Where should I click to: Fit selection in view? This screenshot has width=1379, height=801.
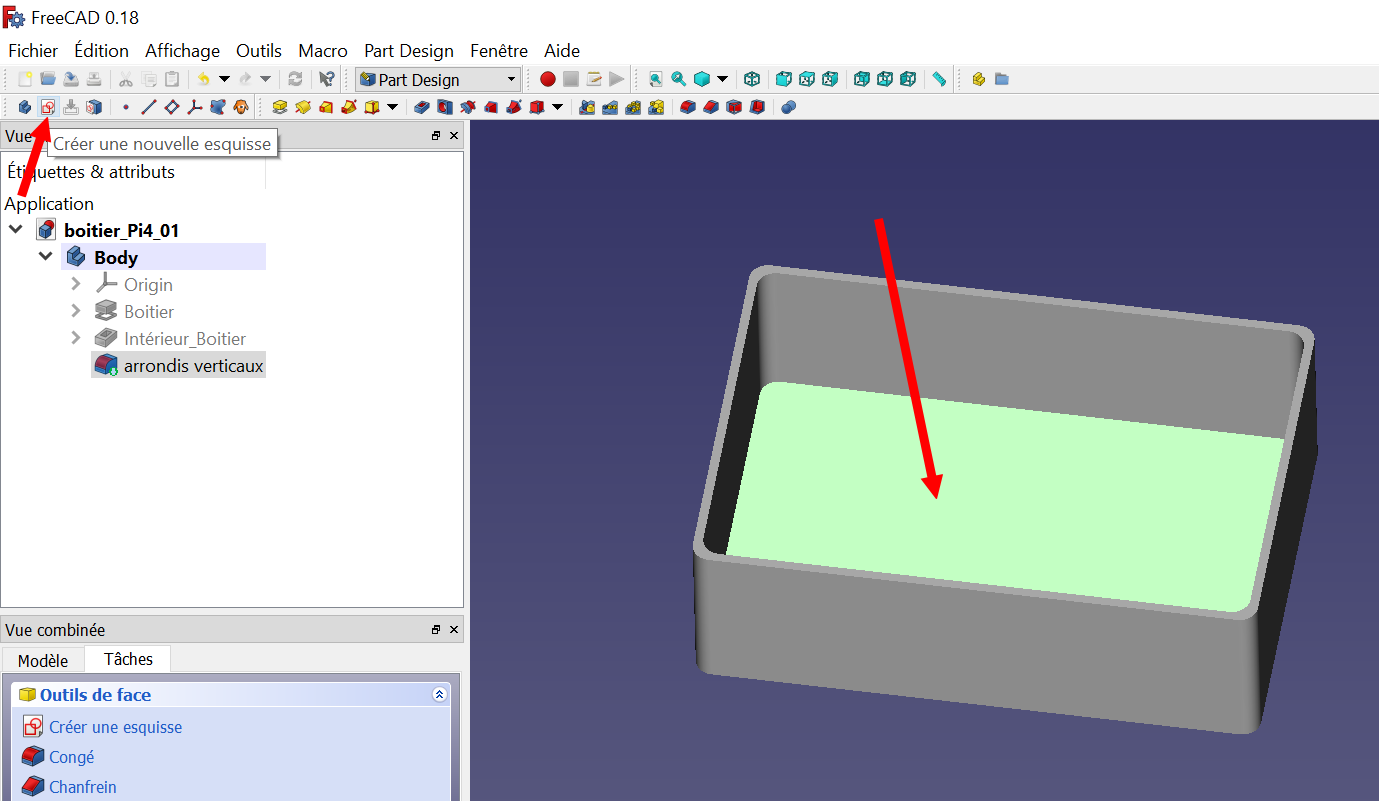pyautogui.click(x=678, y=79)
